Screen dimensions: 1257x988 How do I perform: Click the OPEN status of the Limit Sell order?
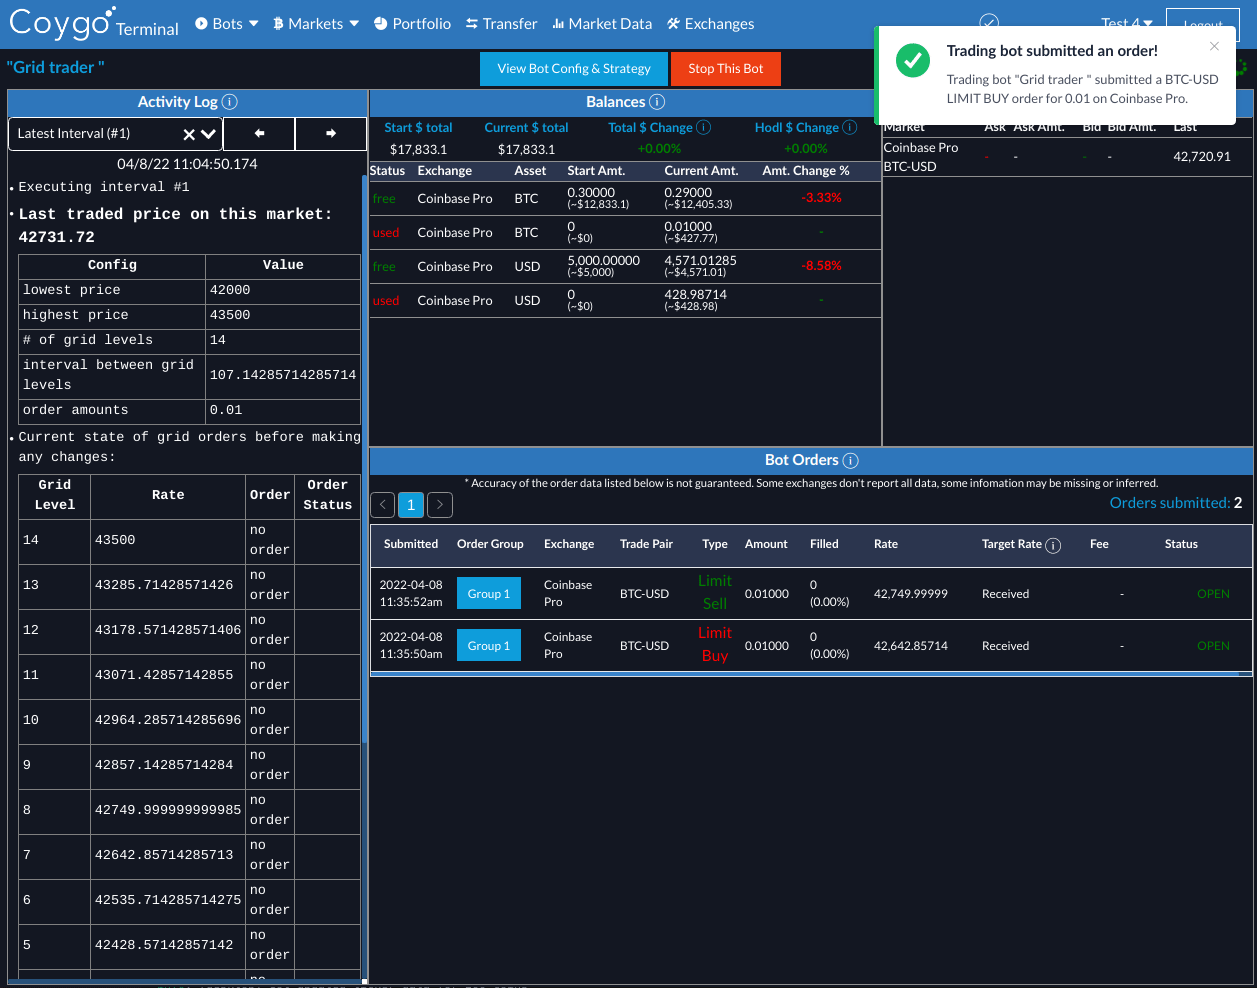[x=1213, y=594]
